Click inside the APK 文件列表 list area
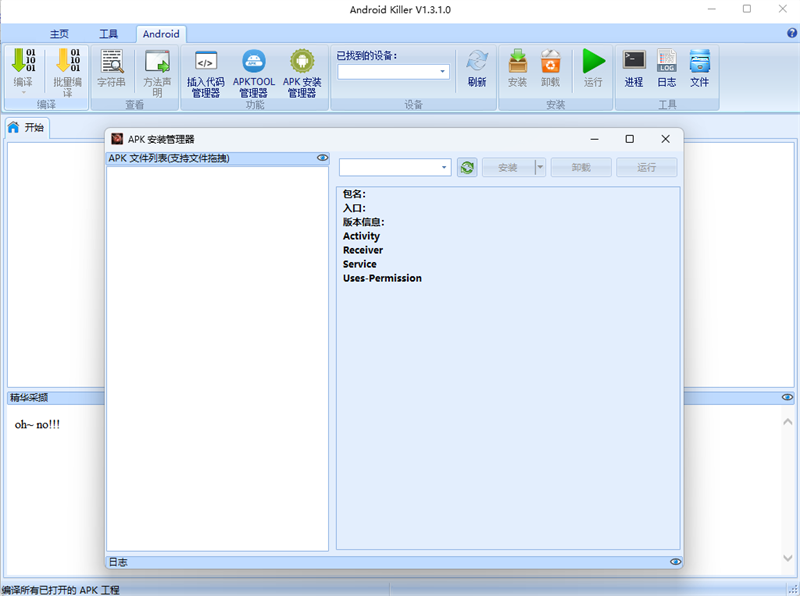The image size is (800, 596). pos(217,358)
